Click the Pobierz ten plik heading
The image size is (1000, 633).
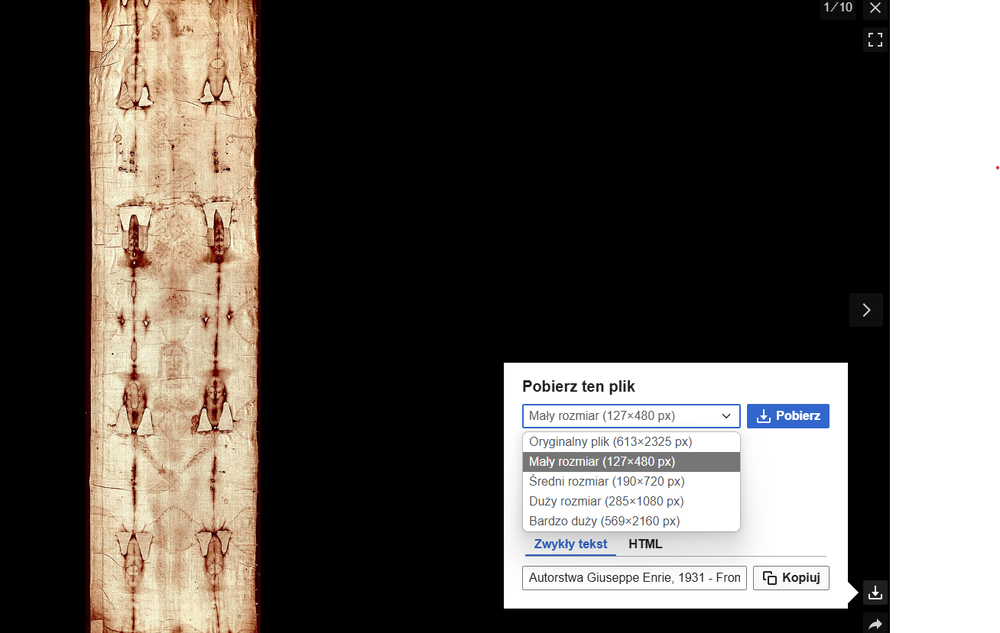[578, 387]
